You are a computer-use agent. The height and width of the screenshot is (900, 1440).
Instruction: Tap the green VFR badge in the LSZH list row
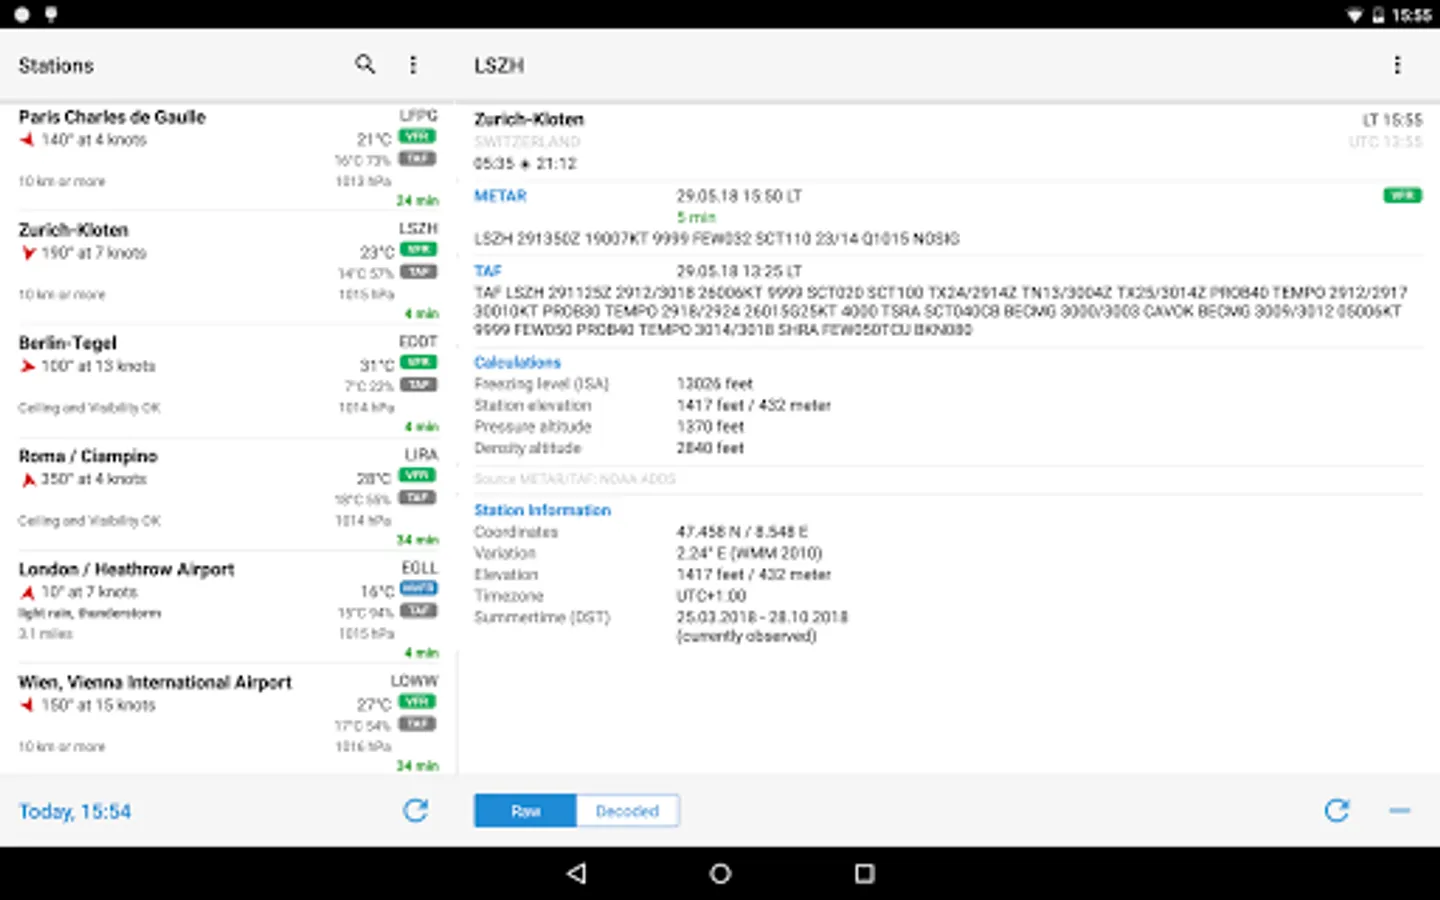pos(417,249)
